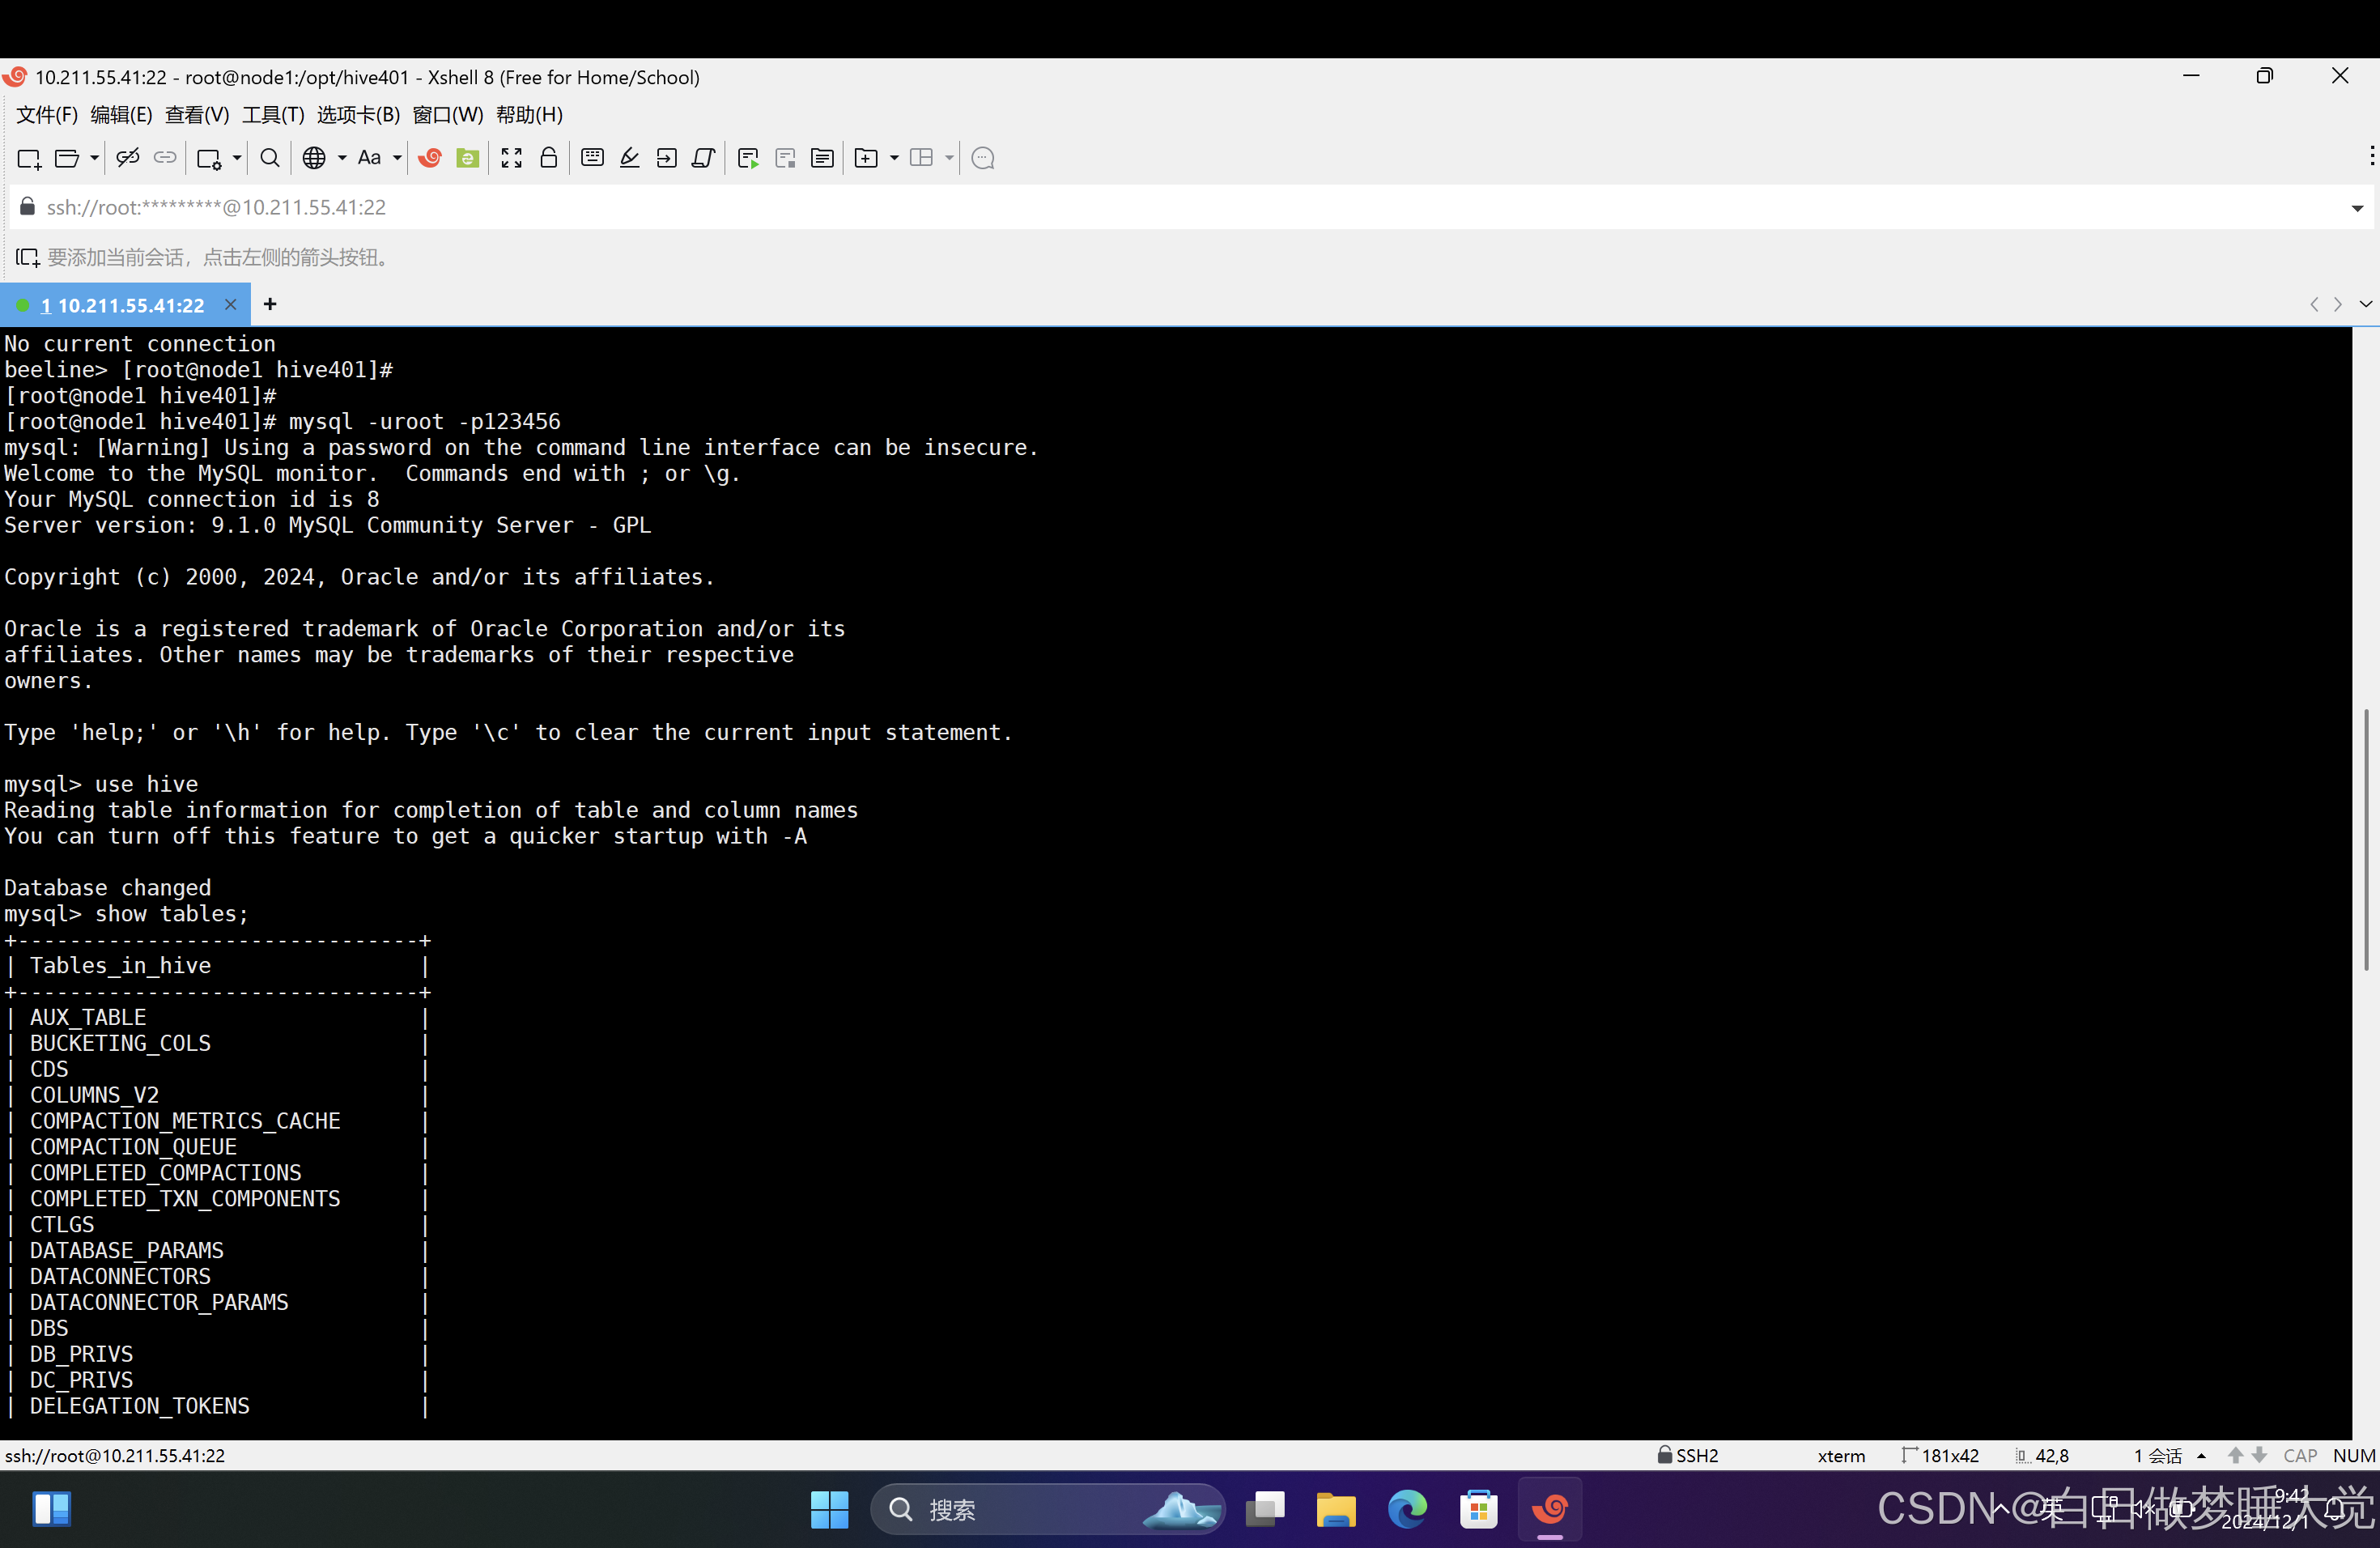The width and height of the screenshot is (2380, 1548).
Task: Launch Xftp from the toolbar
Action: click(467, 158)
